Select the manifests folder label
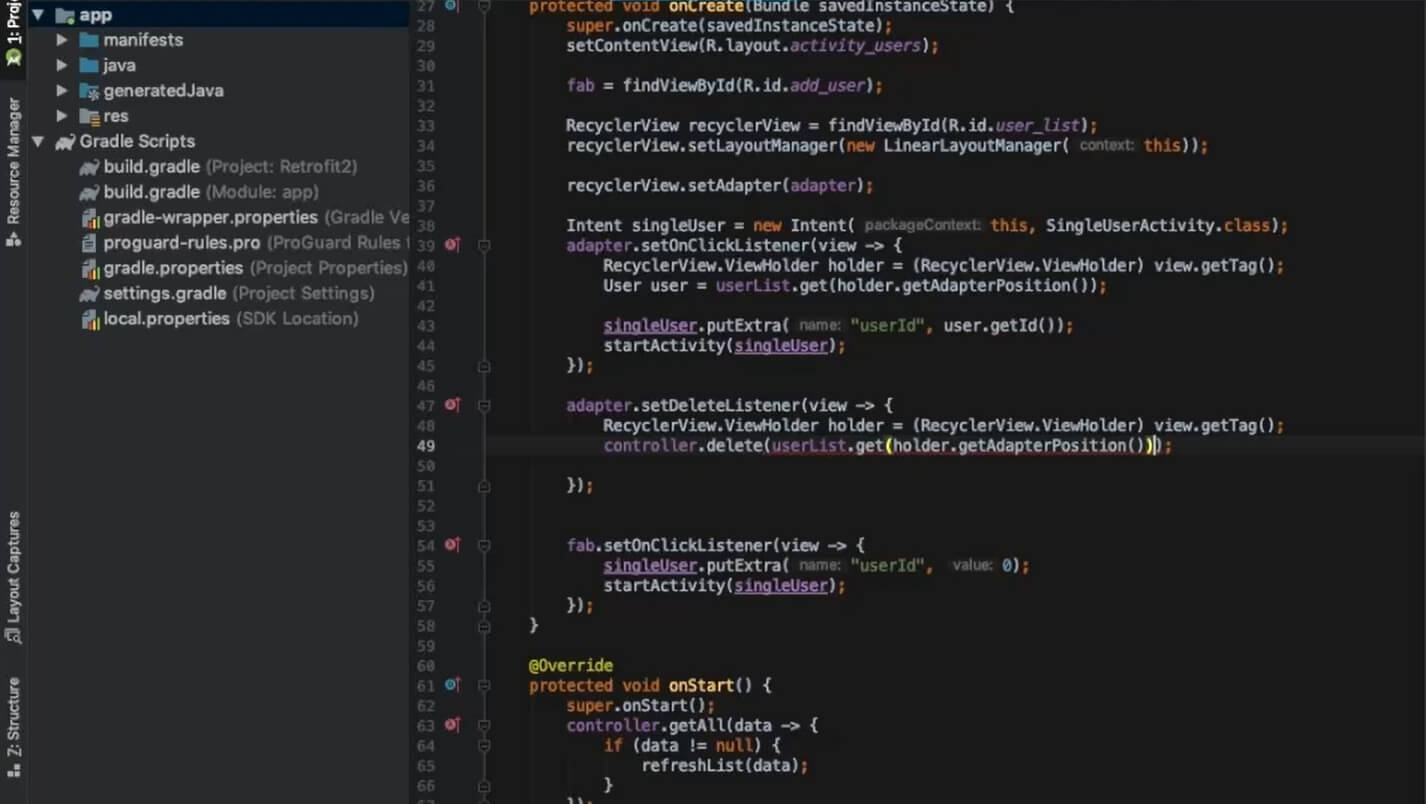This screenshot has height=804, width=1426. tap(143, 40)
